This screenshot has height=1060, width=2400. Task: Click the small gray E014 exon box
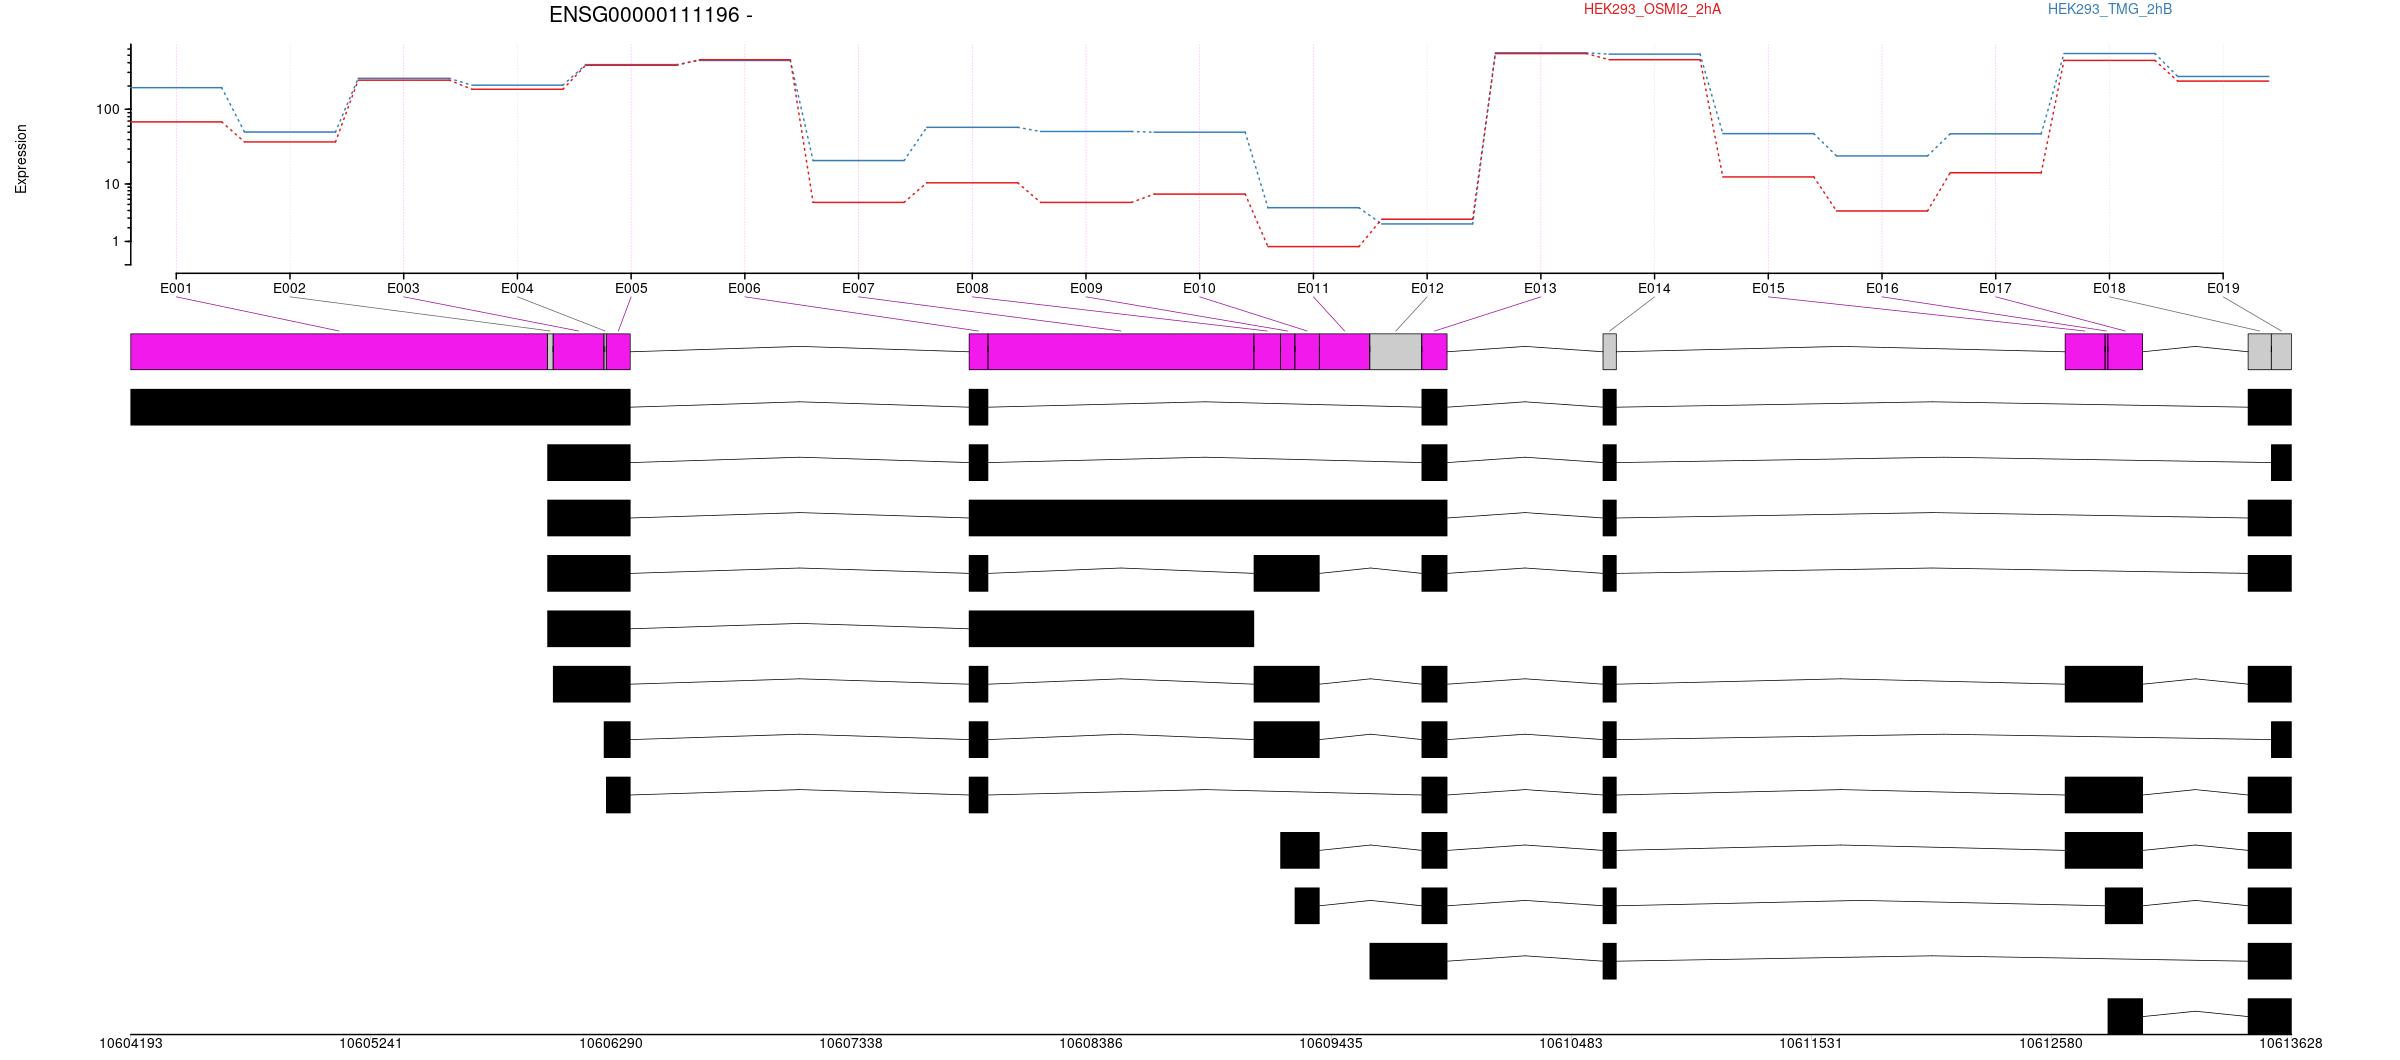pos(1610,351)
